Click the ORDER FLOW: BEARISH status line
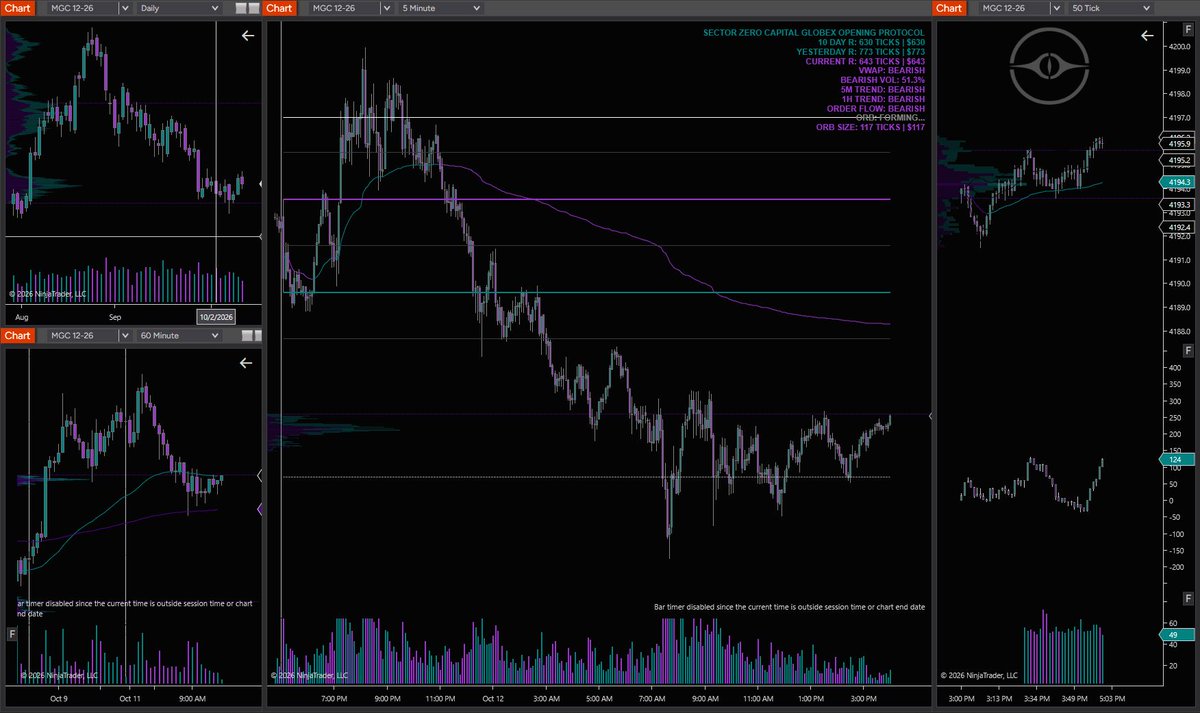The width and height of the screenshot is (1200, 713). coord(875,109)
